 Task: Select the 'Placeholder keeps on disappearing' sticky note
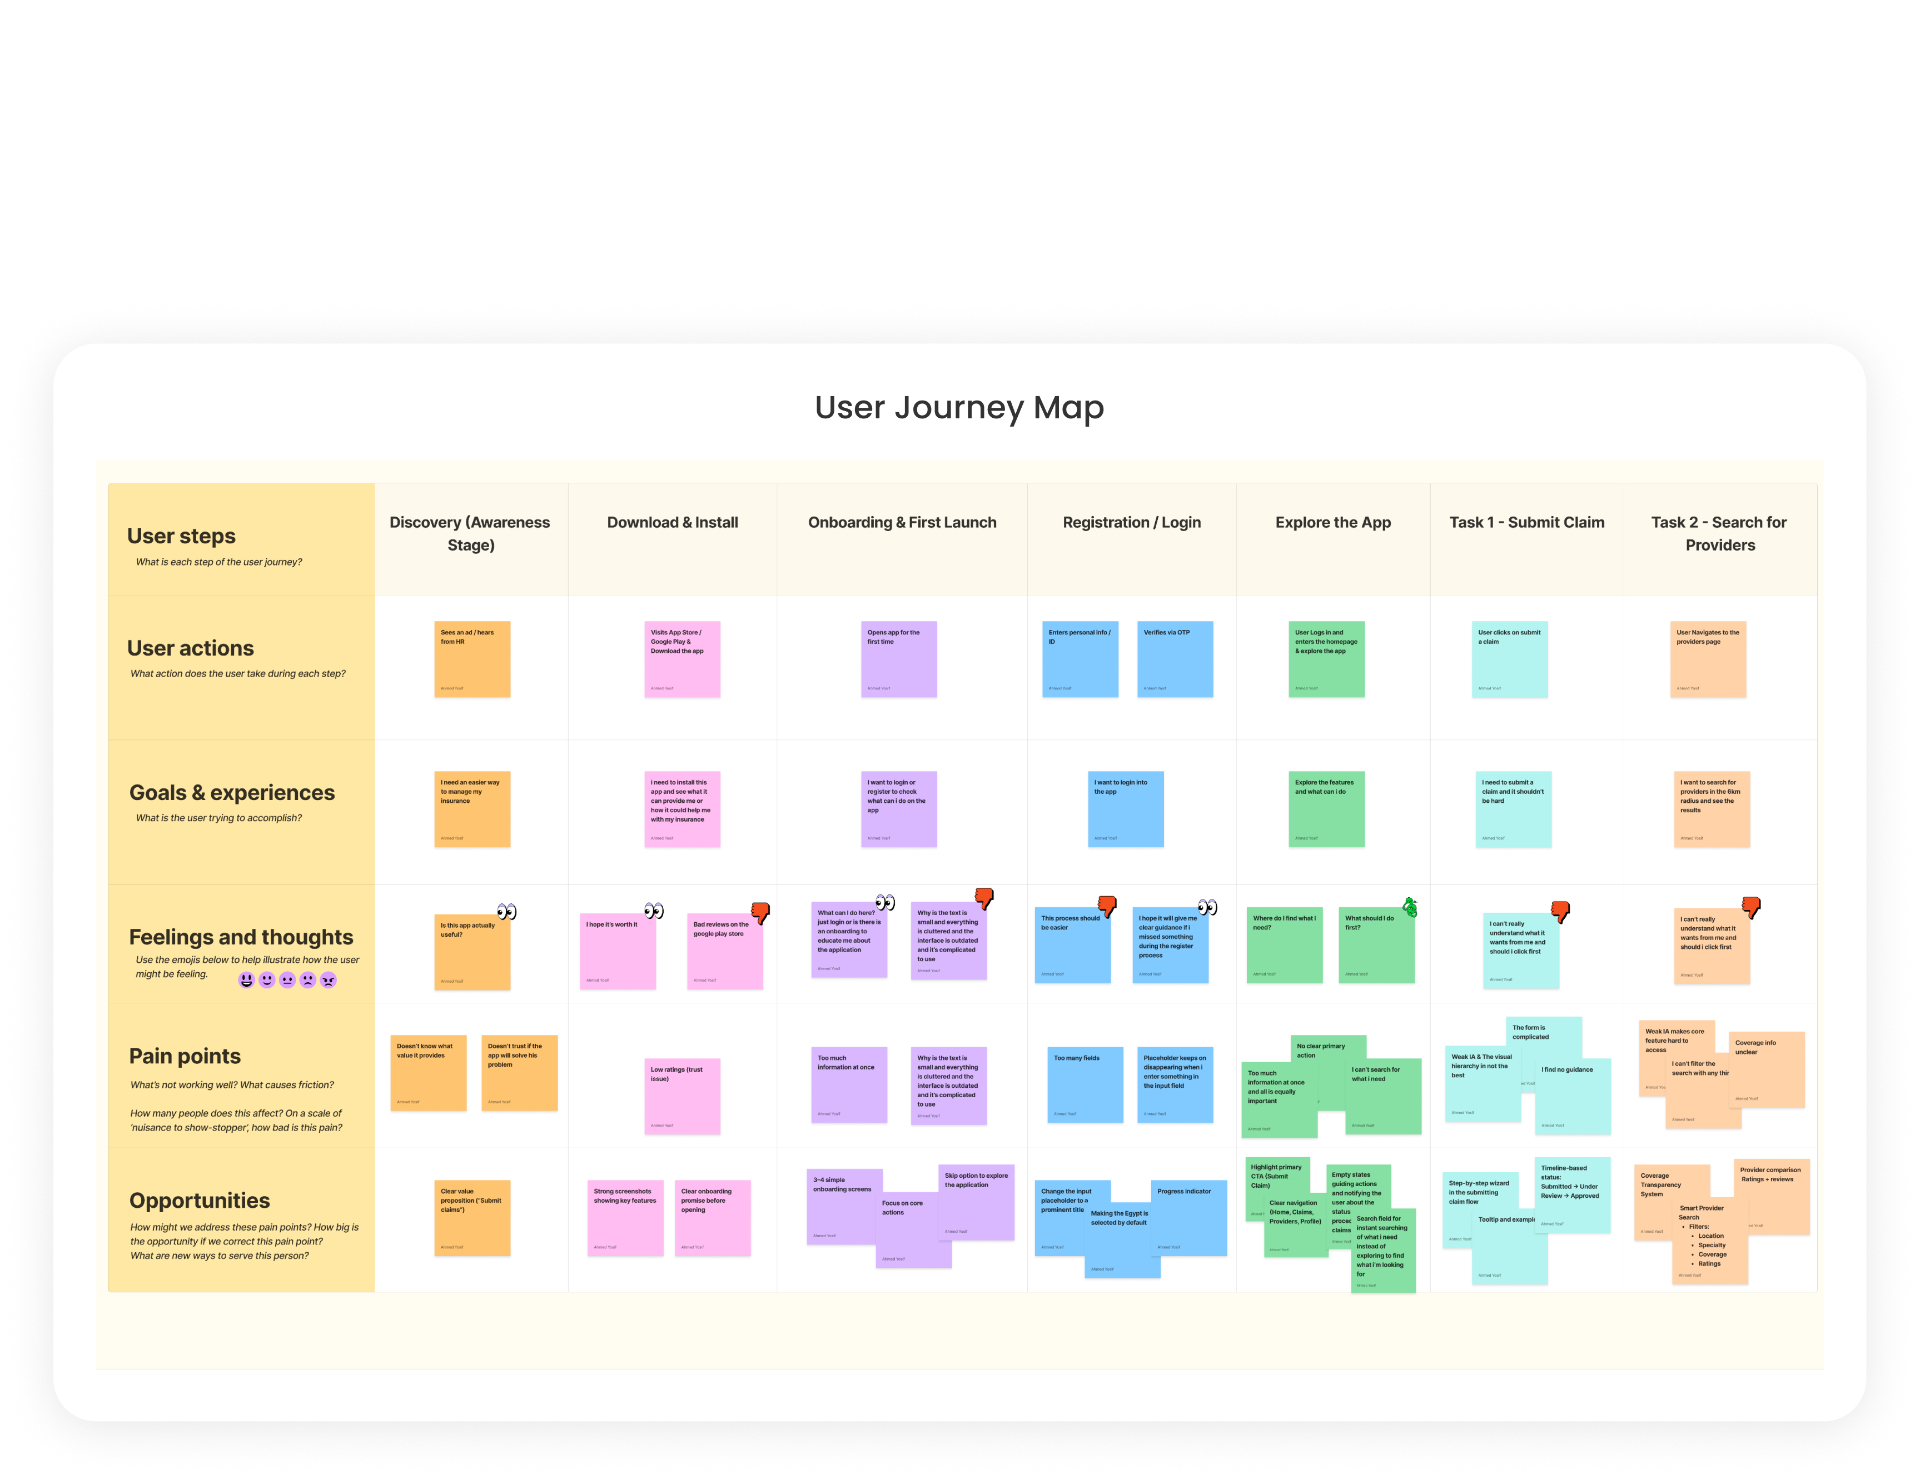pos(1175,1085)
